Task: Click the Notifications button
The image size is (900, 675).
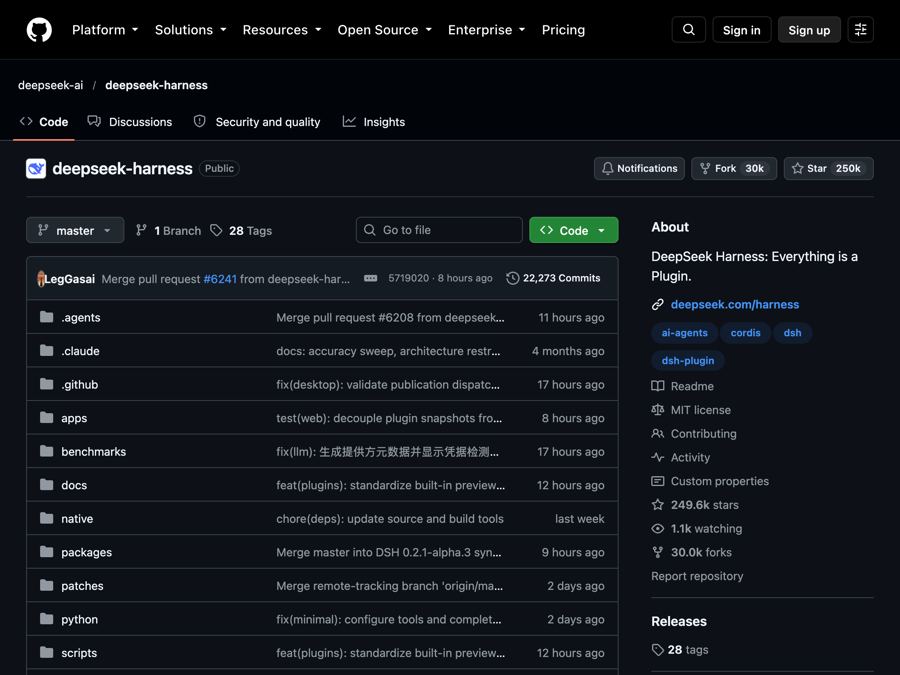Action: [639, 169]
